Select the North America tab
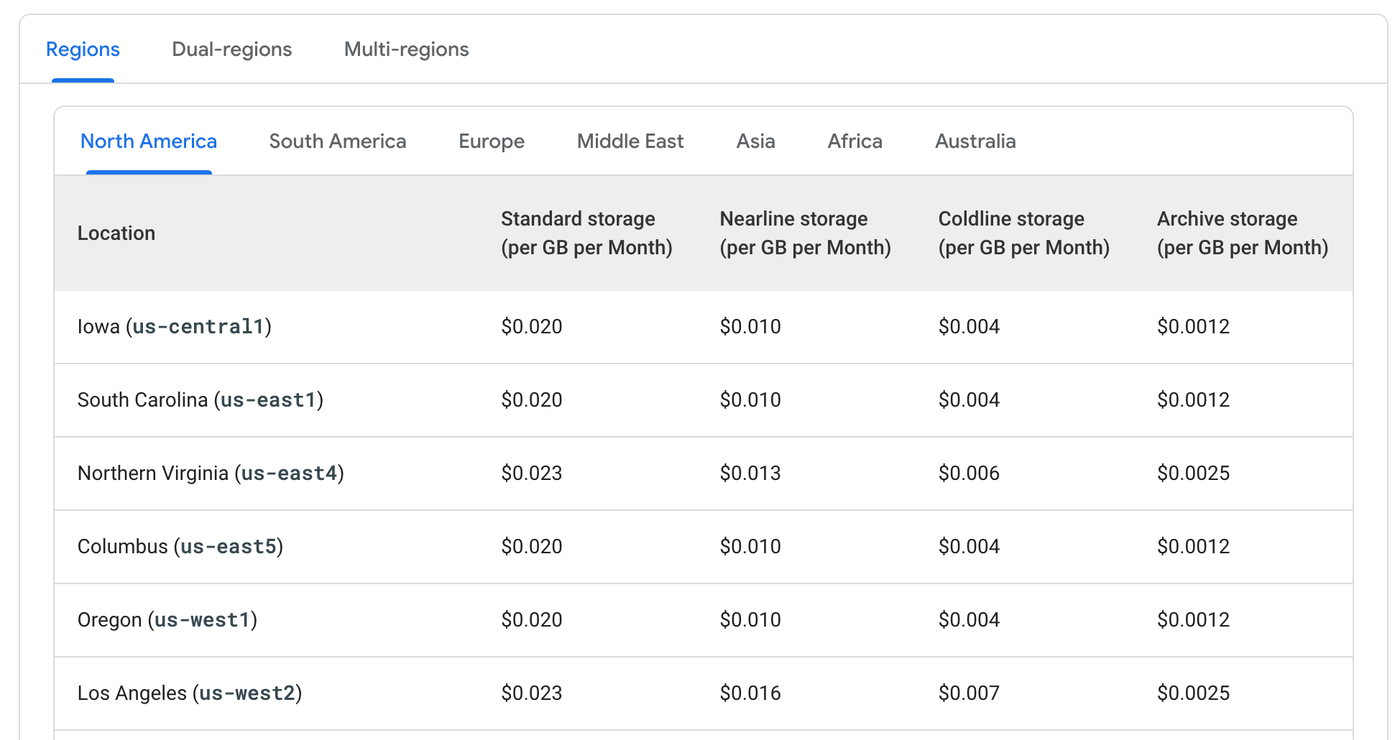Viewport: 1400px width, 740px height. coord(149,142)
